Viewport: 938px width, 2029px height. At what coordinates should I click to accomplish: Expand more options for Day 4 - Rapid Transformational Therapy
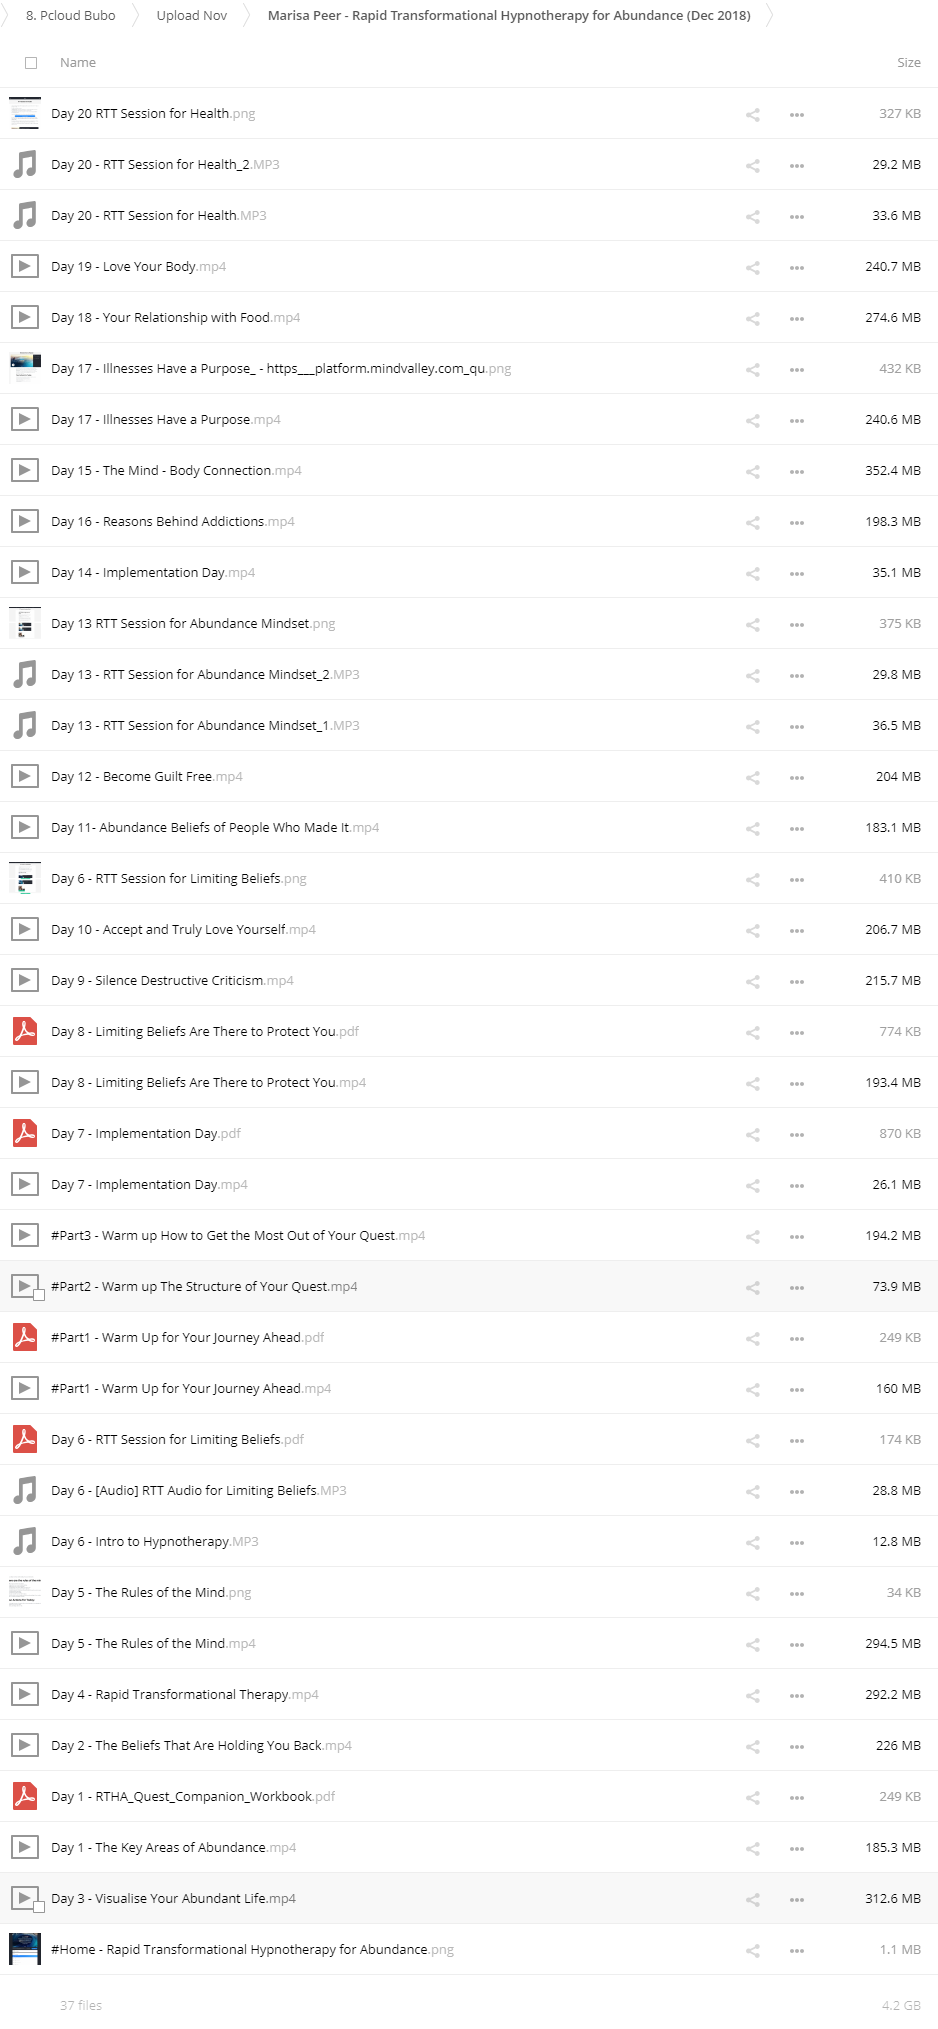point(797,1696)
